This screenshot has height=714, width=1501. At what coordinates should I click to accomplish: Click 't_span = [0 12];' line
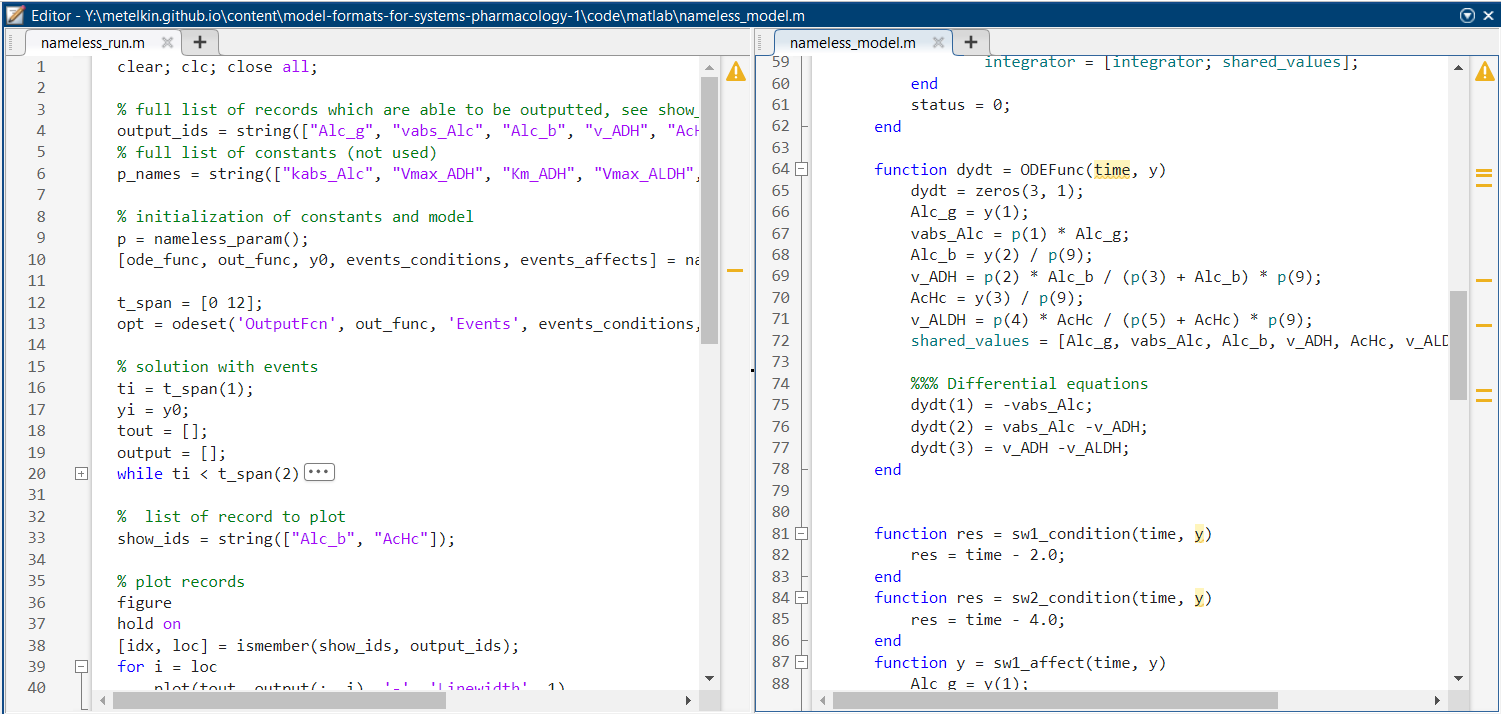[190, 303]
